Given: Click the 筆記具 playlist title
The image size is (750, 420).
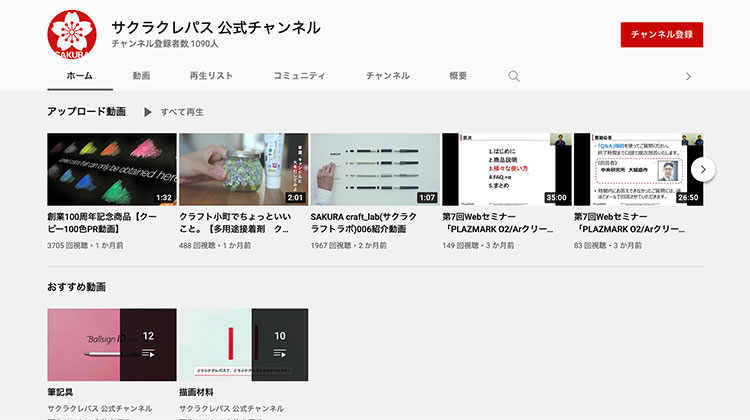Looking at the screenshot, I should coord(60,392).
